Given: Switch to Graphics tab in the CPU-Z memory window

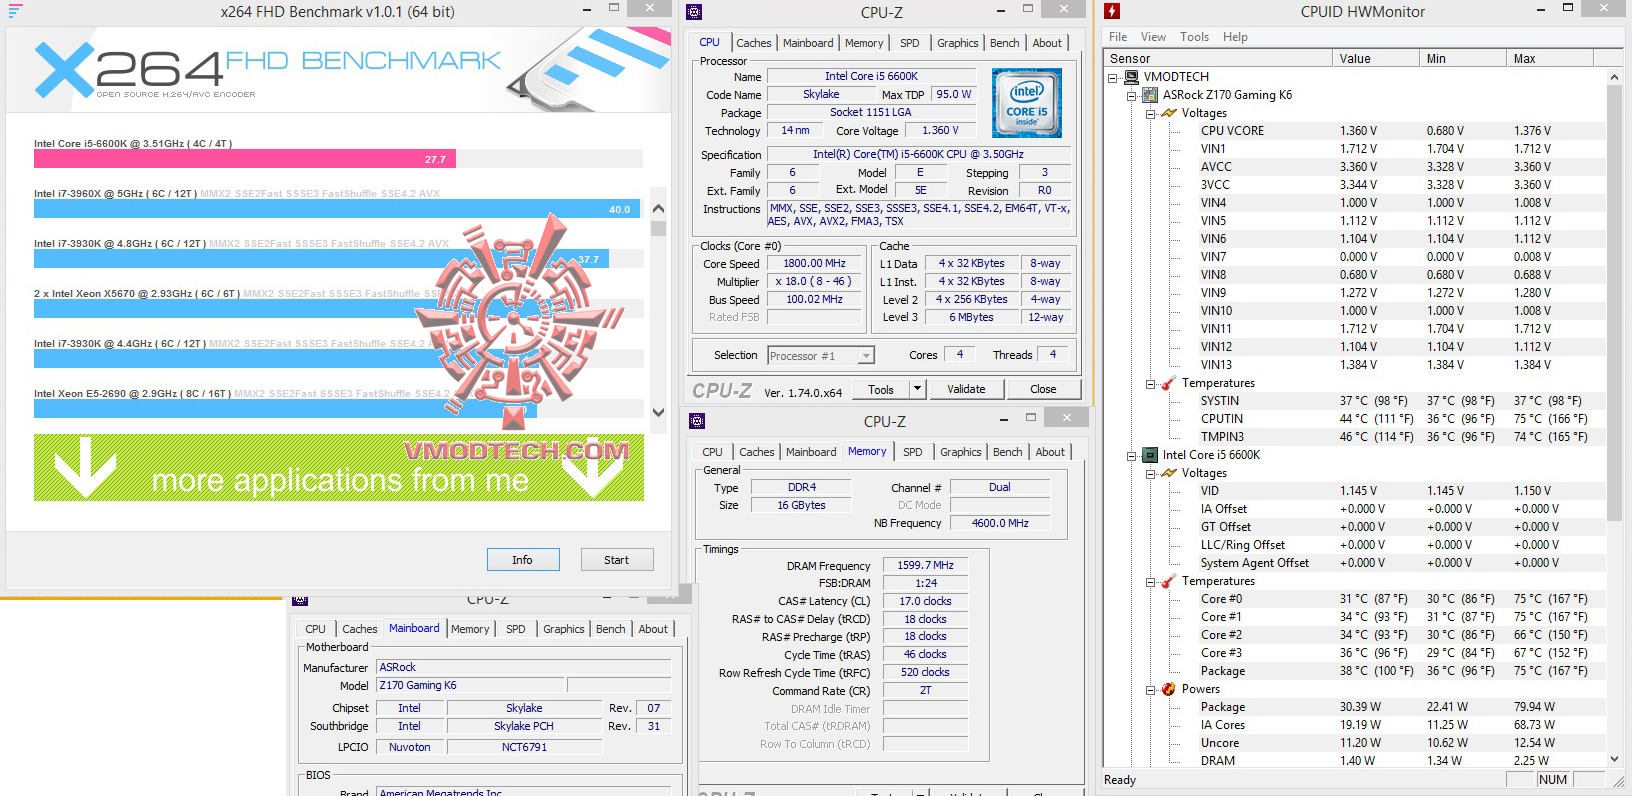Looking at the screenshot, I should coord(960,452).
